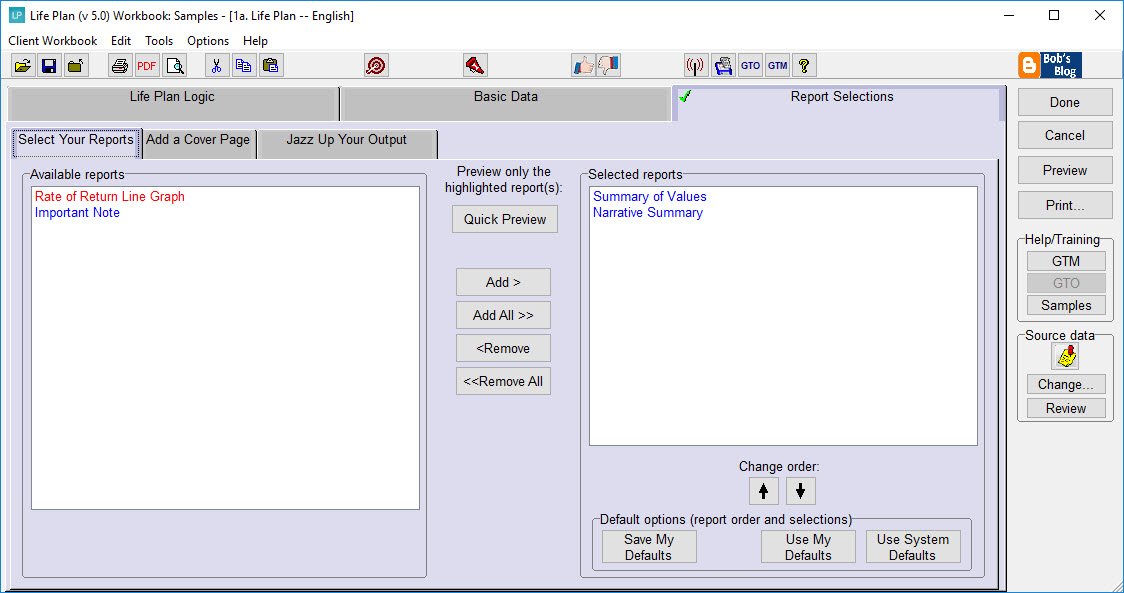The image size is (1124, 593).
Task: Export the report to PDF
Action: [146, 64]
